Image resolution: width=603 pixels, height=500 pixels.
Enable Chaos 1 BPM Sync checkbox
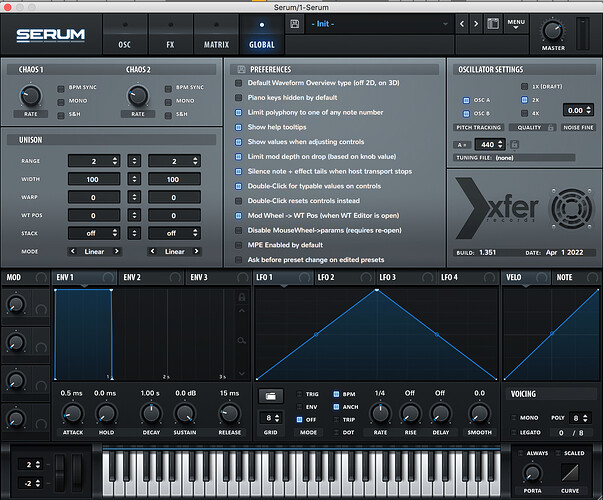[x=61, y=89]
